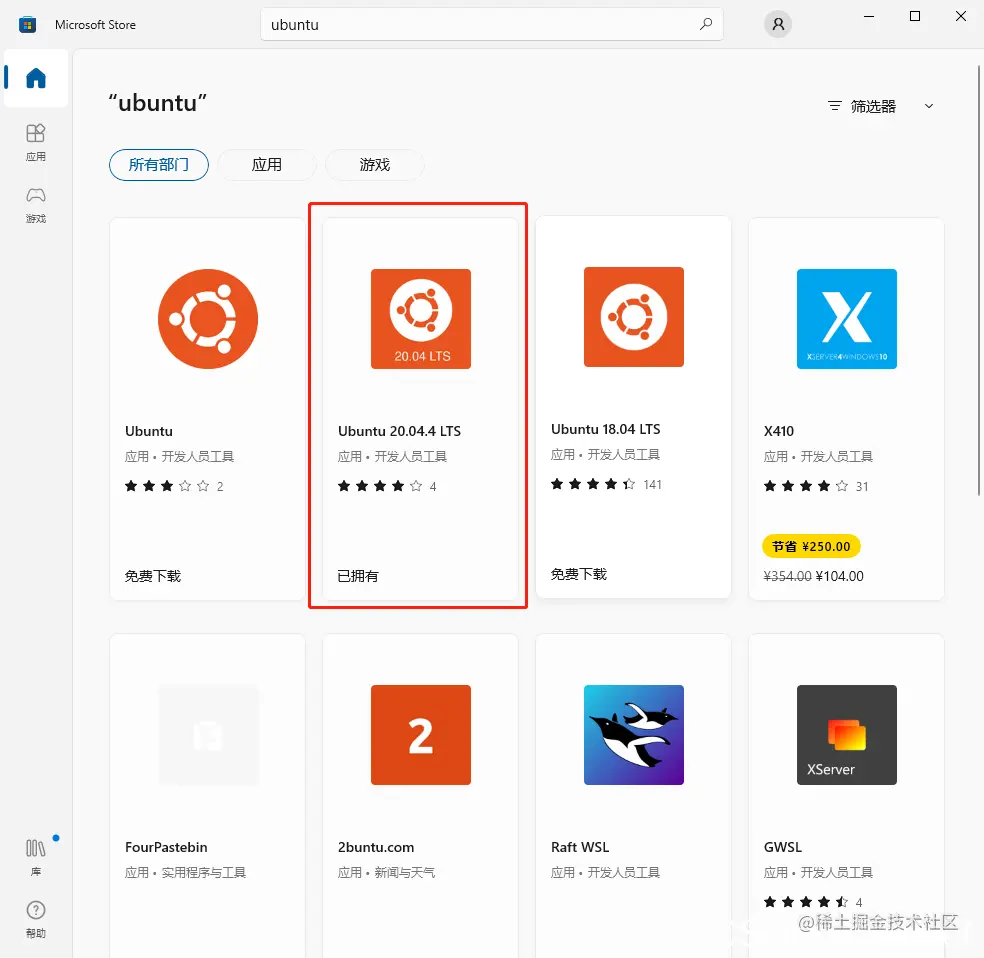This screenshot has height=958, width=984.
Task: Select the 游戏 filter tab
Action: coord(375,165)
